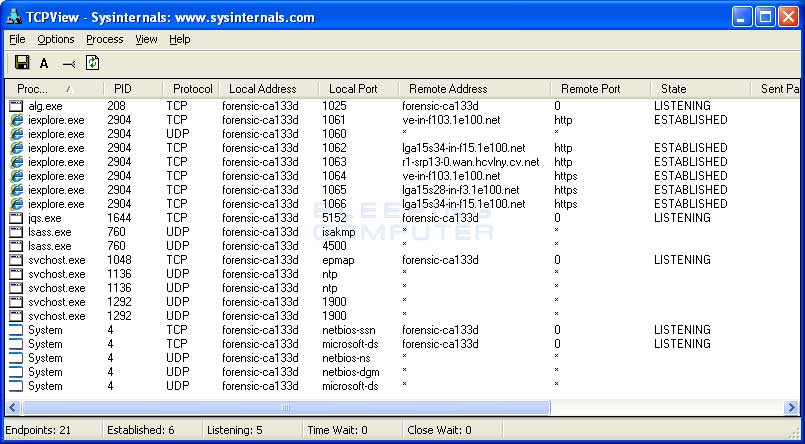805x444 pixels.
Task: Sort by the Remote Port column header
Action: (x=600, y=89)
